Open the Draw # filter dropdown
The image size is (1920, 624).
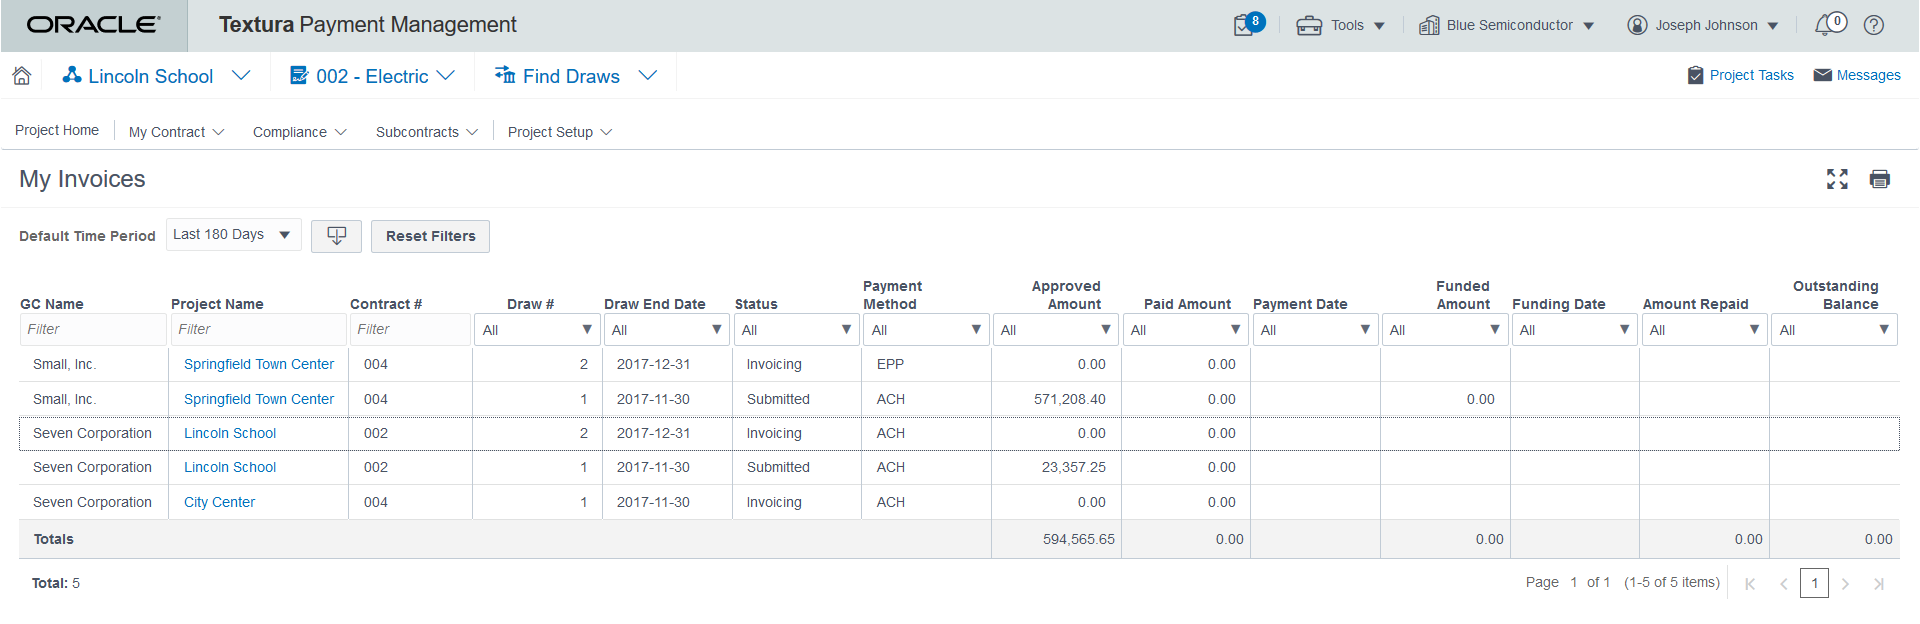(x=537, y=330)
